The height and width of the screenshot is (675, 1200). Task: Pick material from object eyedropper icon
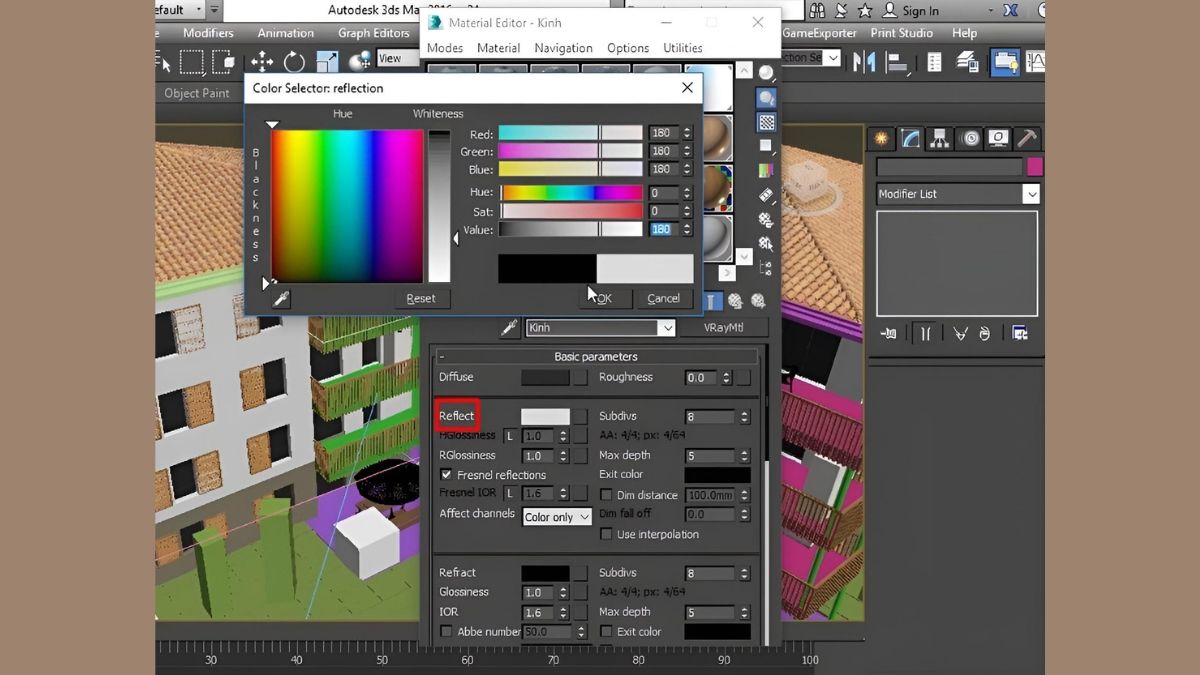tap(509, 327)
